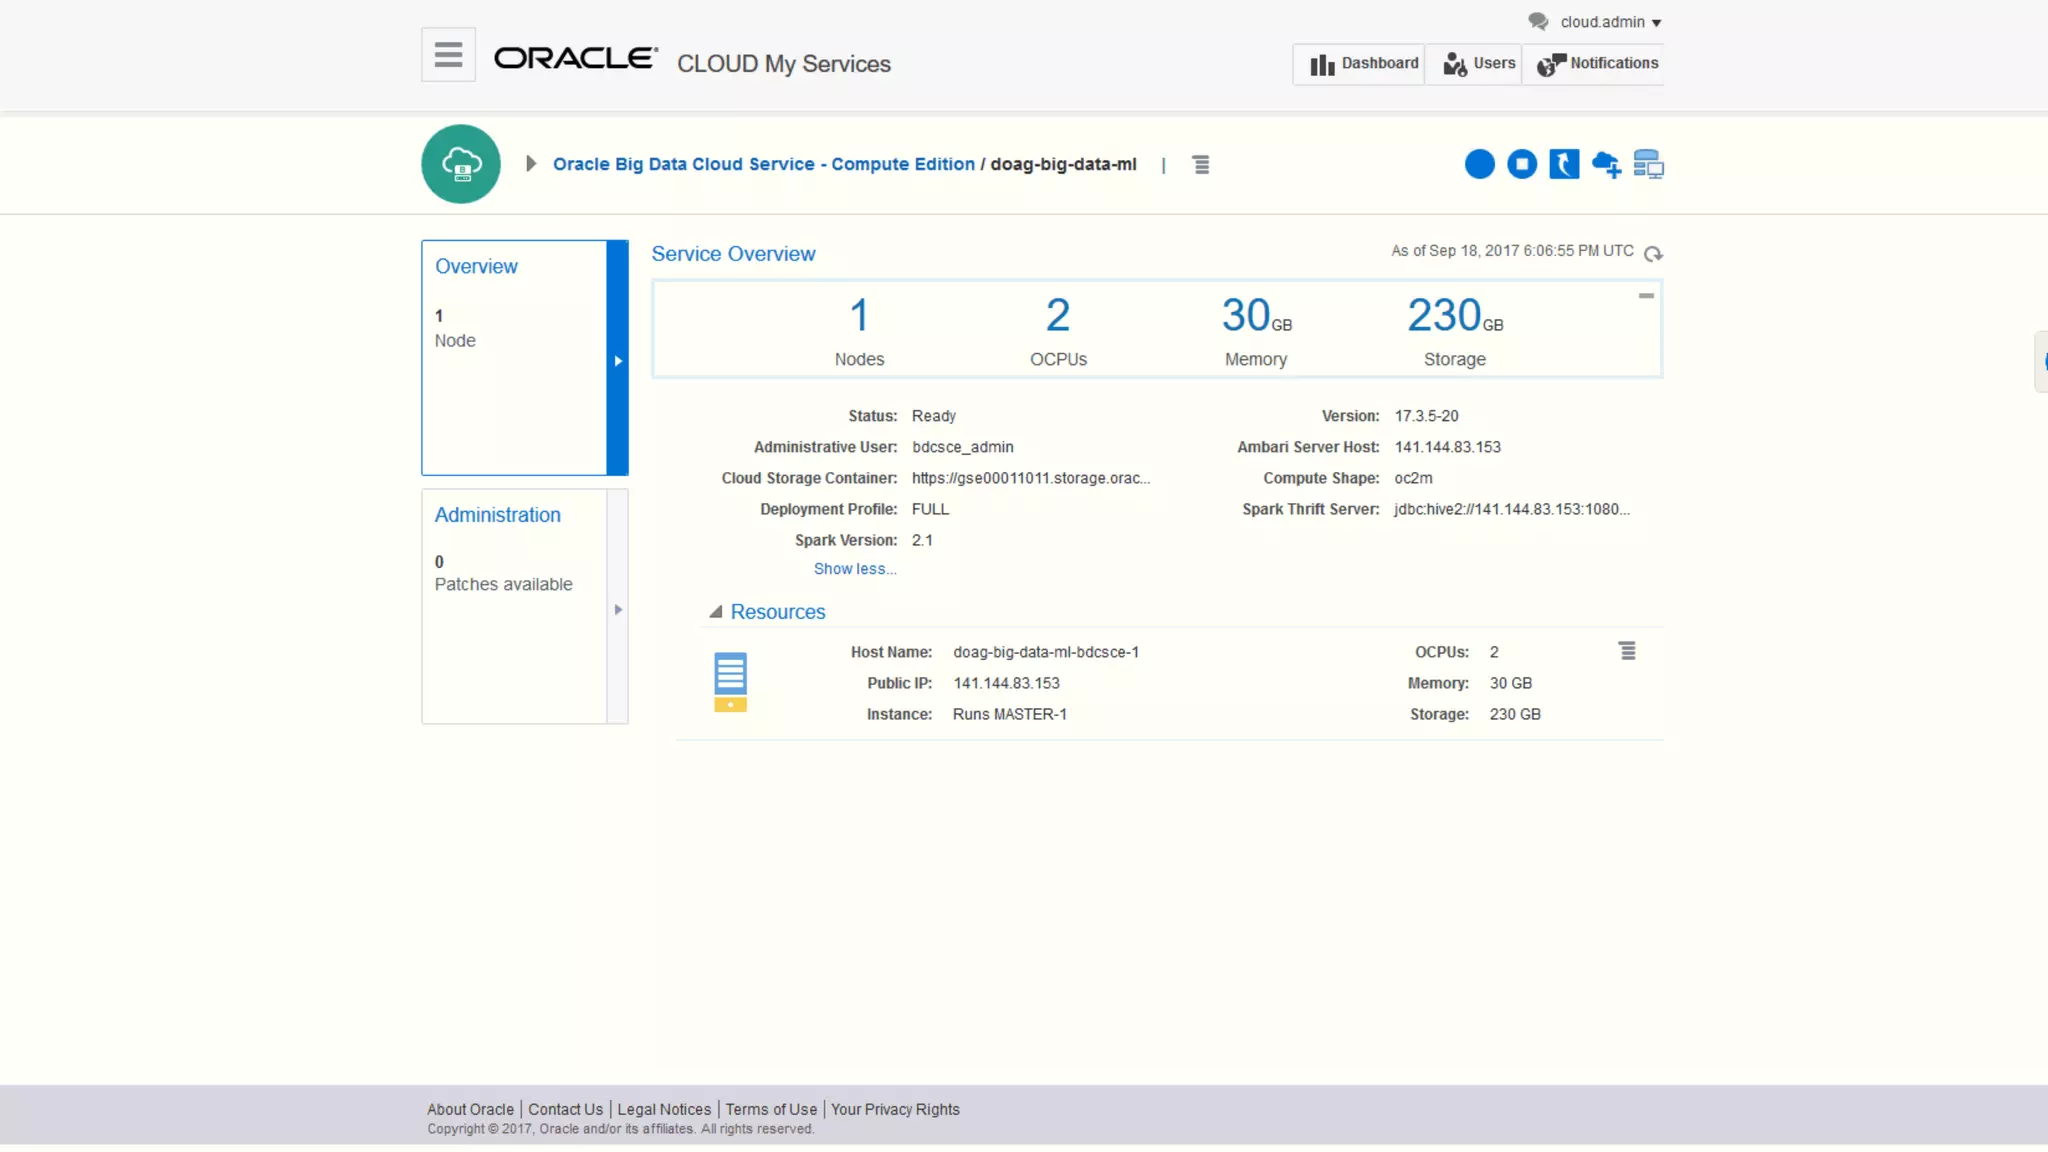Open the cloud.admin user dropdown

tap(1610, 22)
